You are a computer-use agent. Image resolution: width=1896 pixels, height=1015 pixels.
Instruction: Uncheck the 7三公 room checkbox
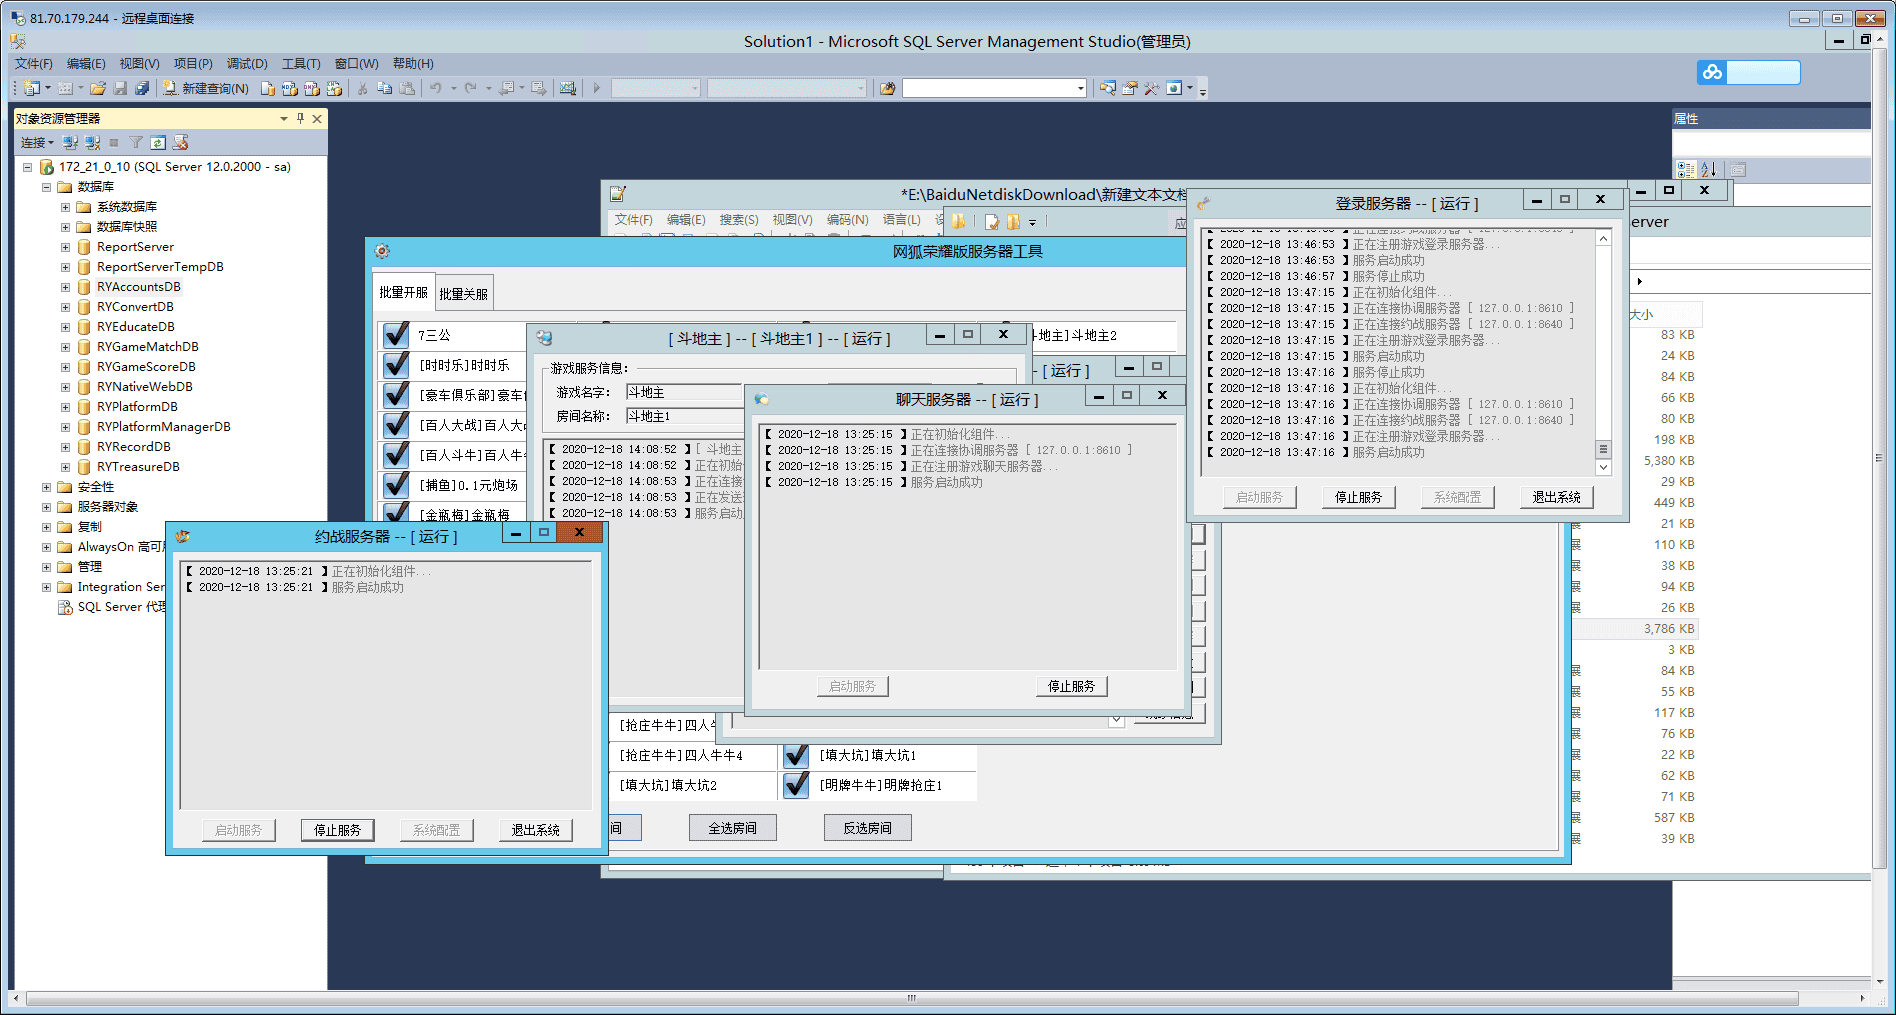397,335
